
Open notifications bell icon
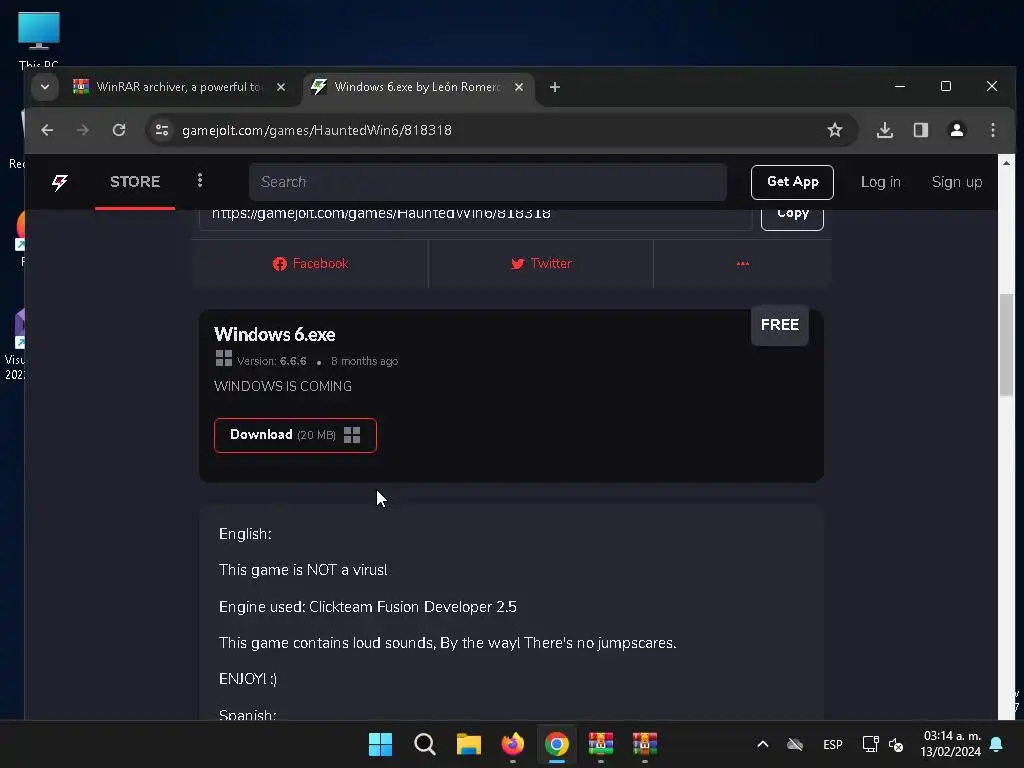click(x=996, y=744)
